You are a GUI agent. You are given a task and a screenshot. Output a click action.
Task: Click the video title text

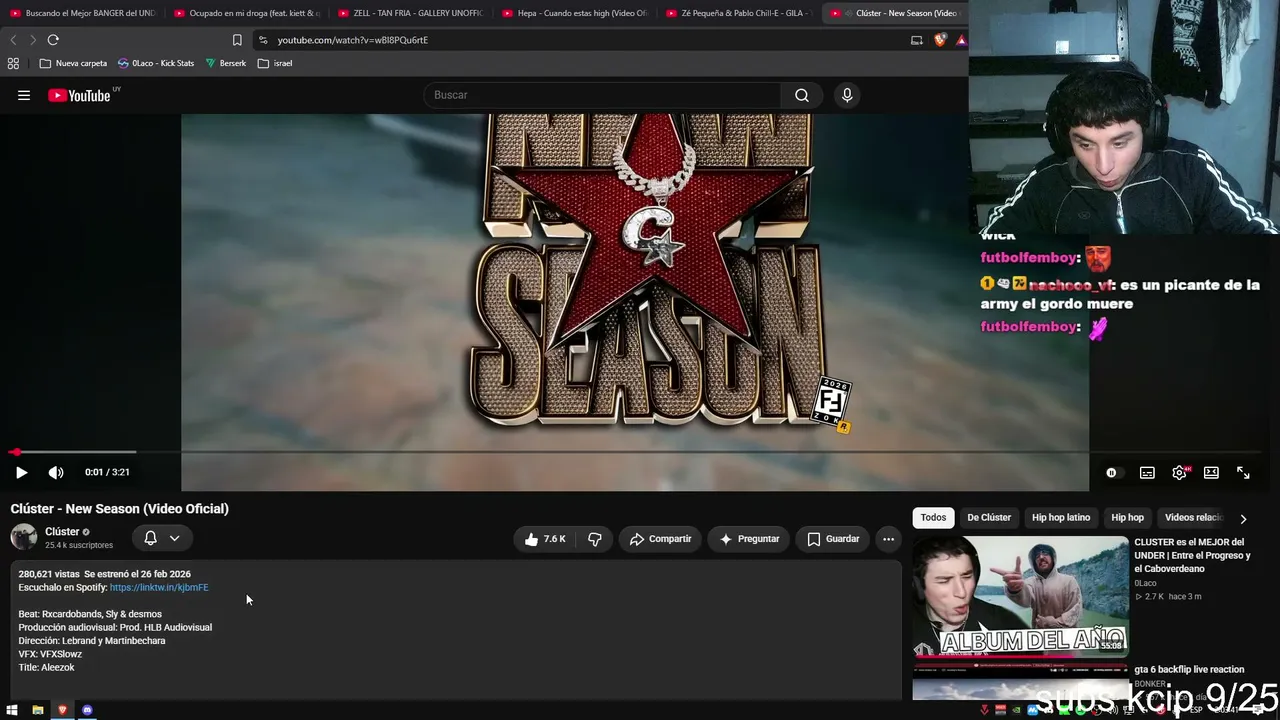pyautogui.click(x=120, y=509)
